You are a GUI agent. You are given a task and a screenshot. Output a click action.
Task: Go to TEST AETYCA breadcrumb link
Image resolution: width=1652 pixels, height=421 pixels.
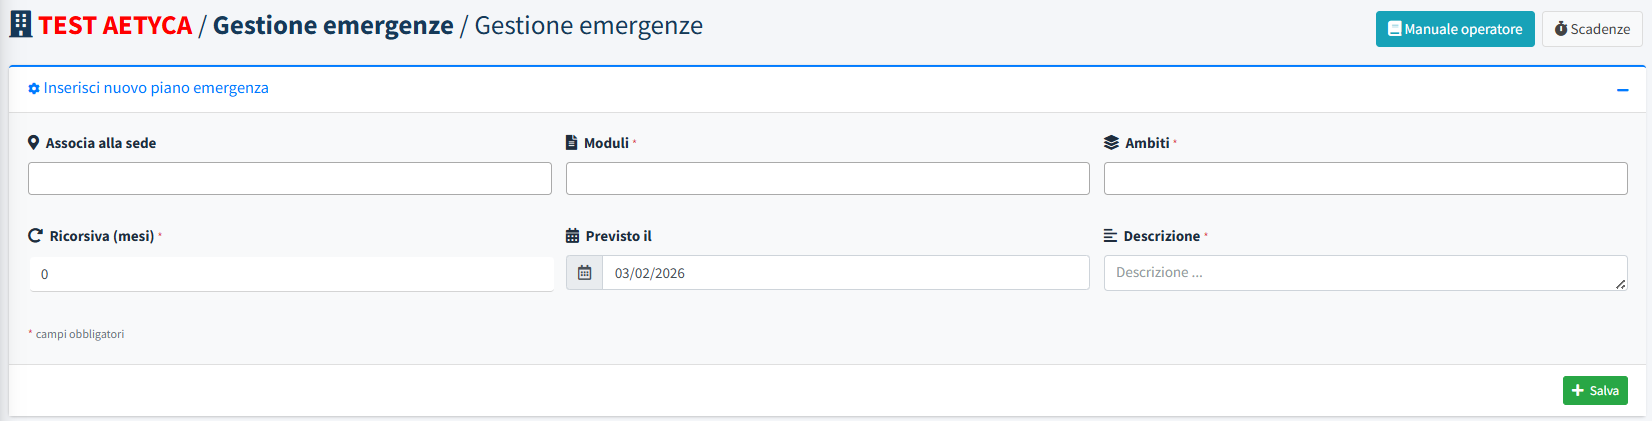coord(115,25)
